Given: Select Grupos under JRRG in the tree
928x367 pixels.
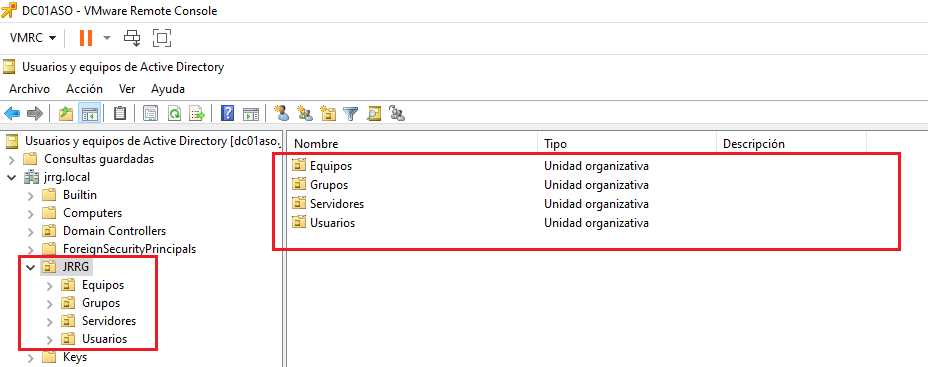Looking at the screenshot, I should click(x=101, y=303).
